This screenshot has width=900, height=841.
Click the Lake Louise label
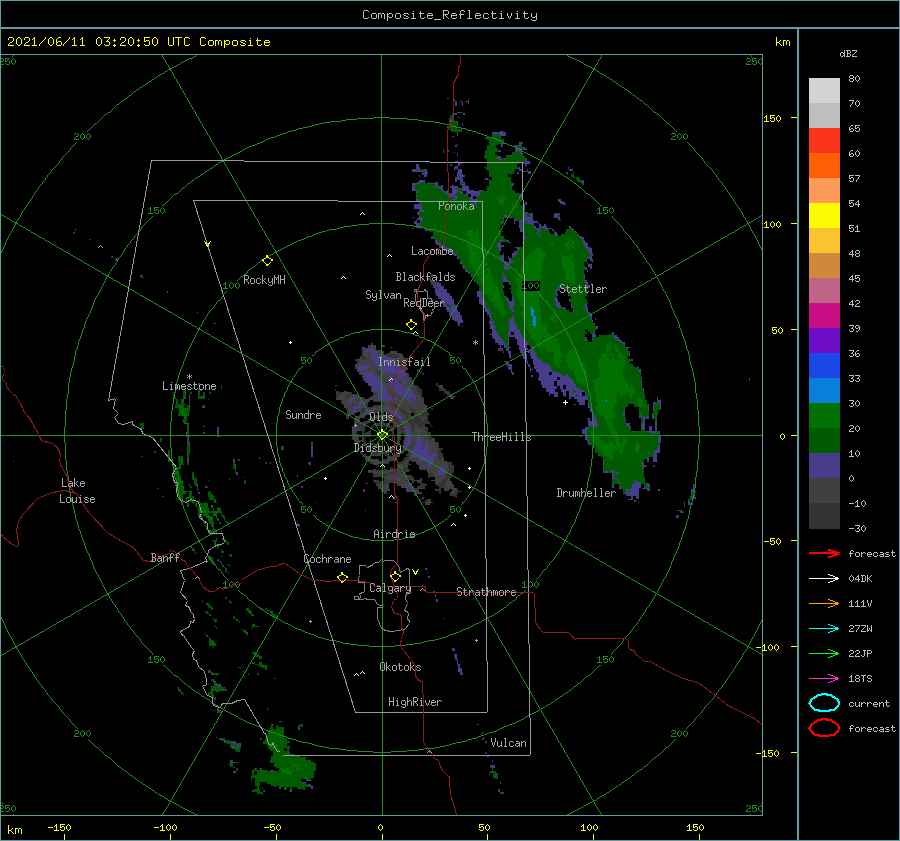click(x=77, y=491)
